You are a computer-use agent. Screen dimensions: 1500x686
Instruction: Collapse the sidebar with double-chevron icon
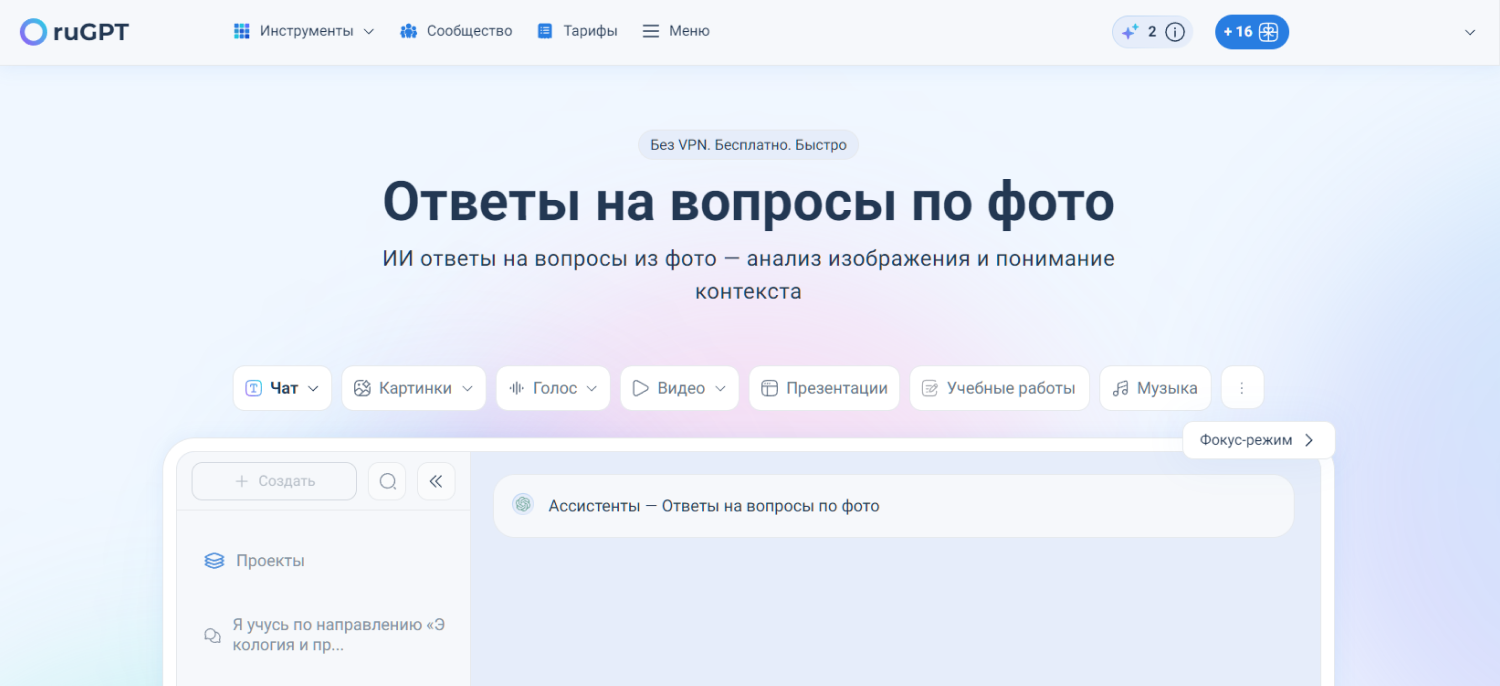point(436,481)
